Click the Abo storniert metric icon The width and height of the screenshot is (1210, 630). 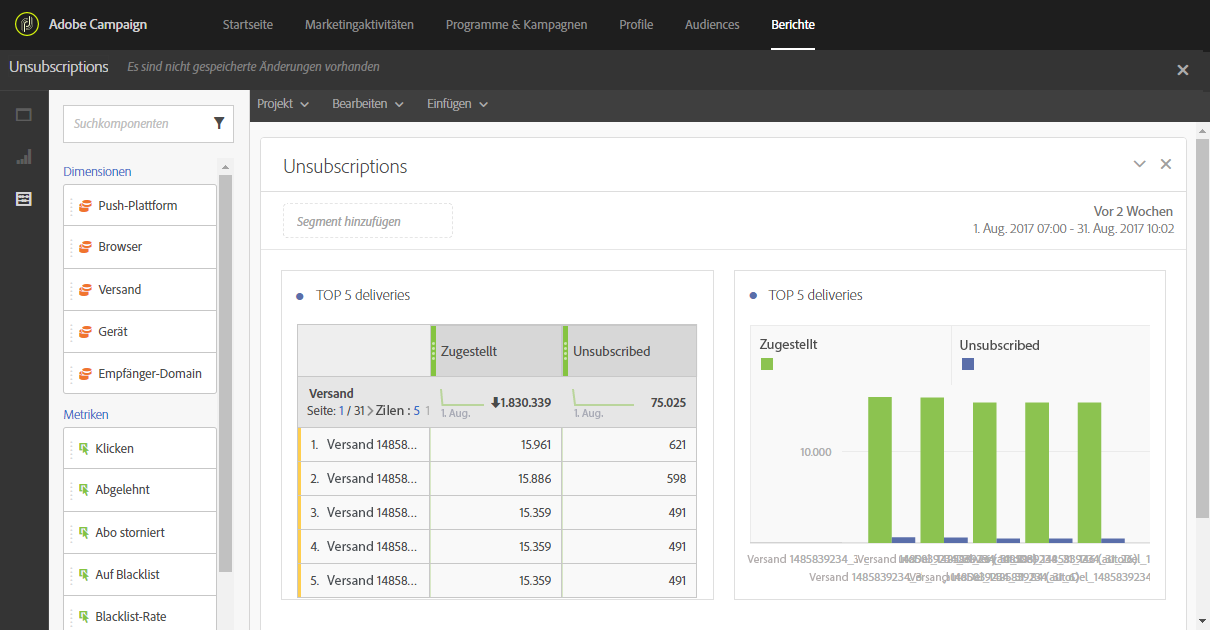tap(84, 533)
